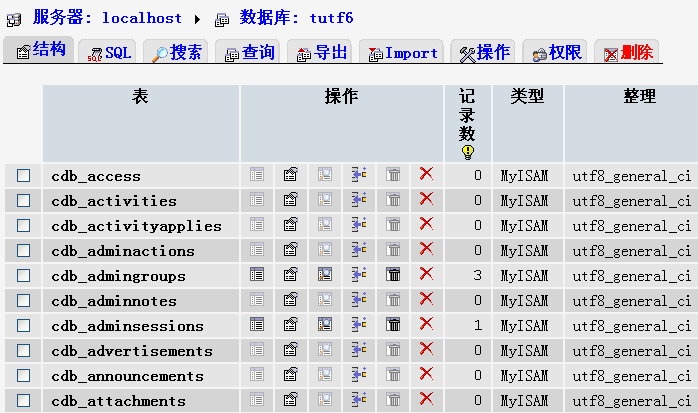Open the cdb_adminsessions table link
698x413 pixels.
(127, 326)
